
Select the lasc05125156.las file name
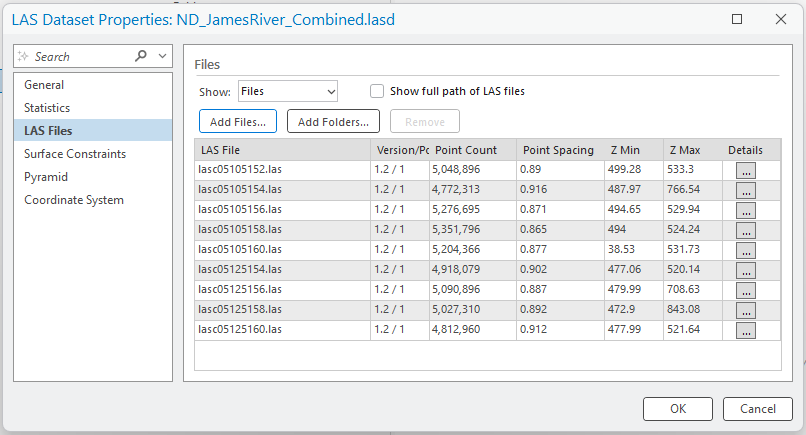coord(240,289)
